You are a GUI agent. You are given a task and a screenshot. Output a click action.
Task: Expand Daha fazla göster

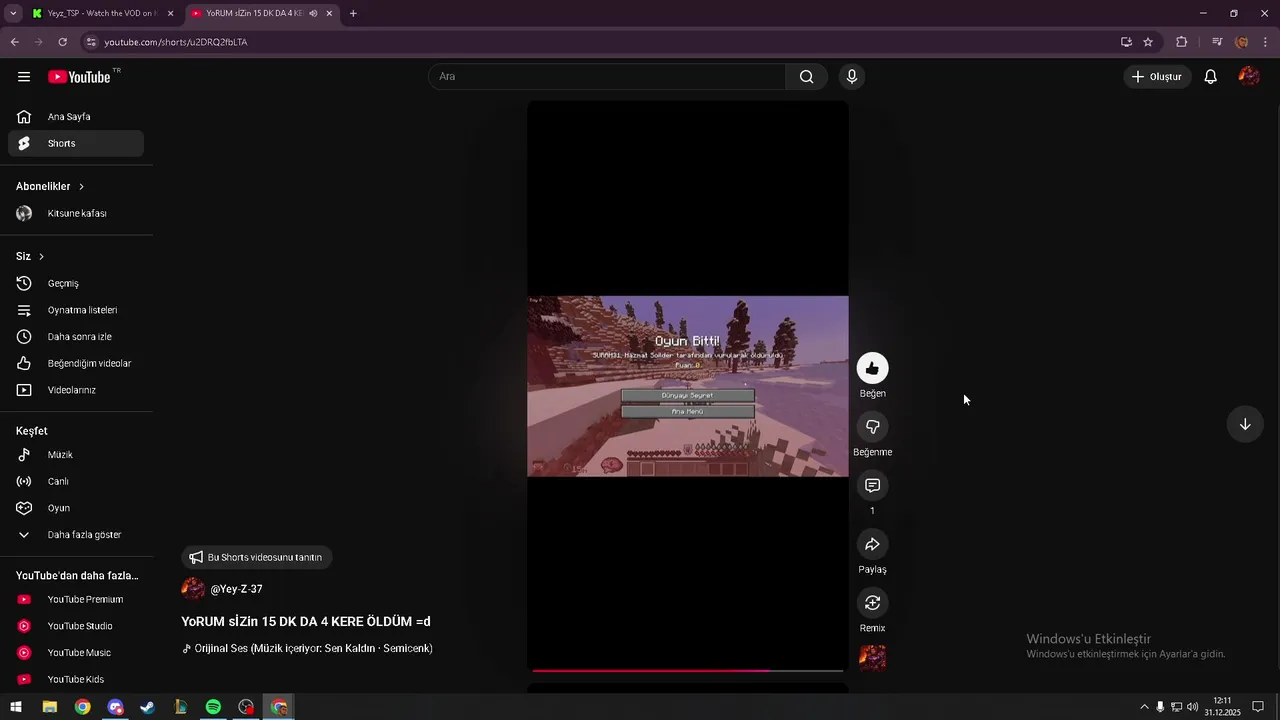[76, 535]
